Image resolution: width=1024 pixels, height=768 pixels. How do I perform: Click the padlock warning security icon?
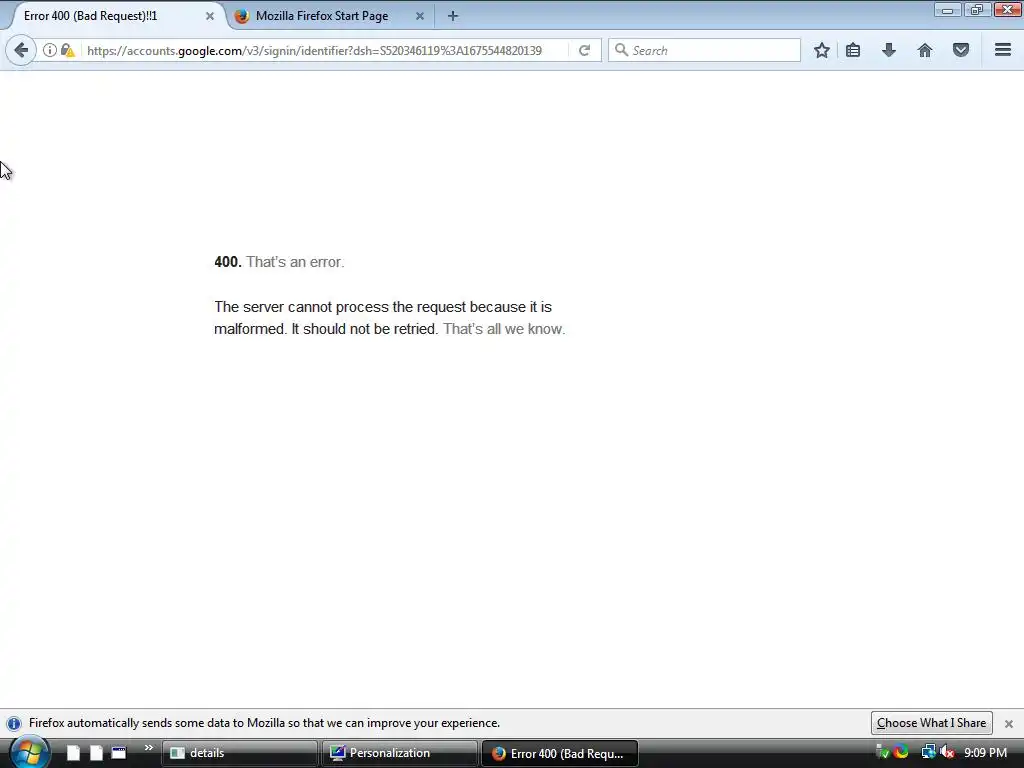[x=67, y=50]
